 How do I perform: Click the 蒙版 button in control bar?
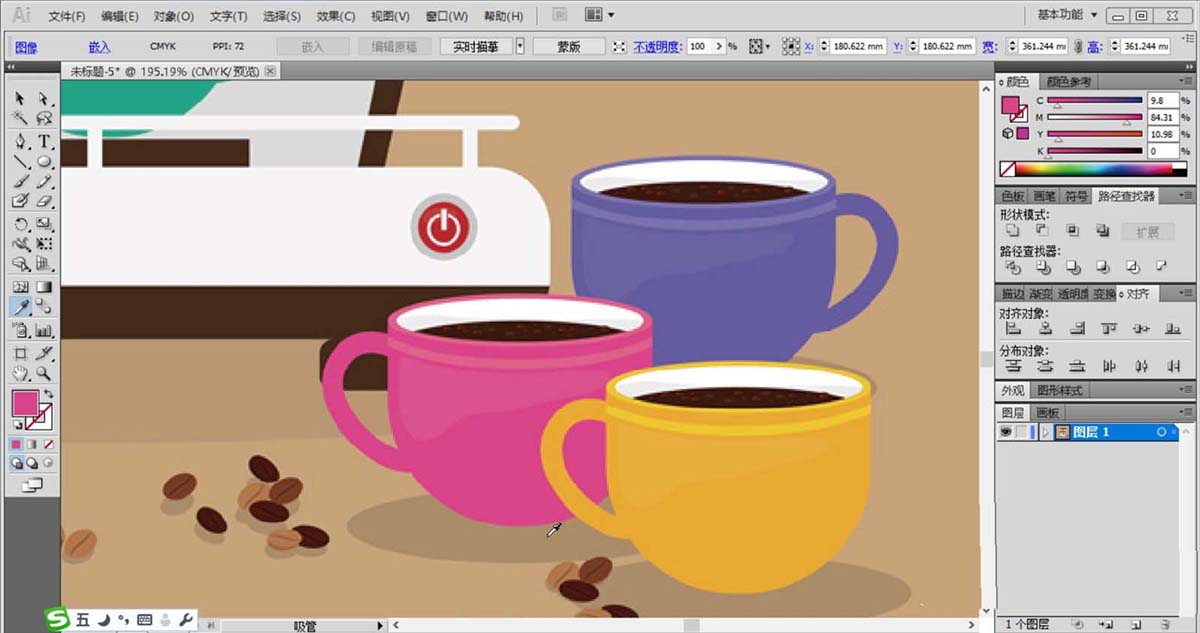tap(568, 46)
